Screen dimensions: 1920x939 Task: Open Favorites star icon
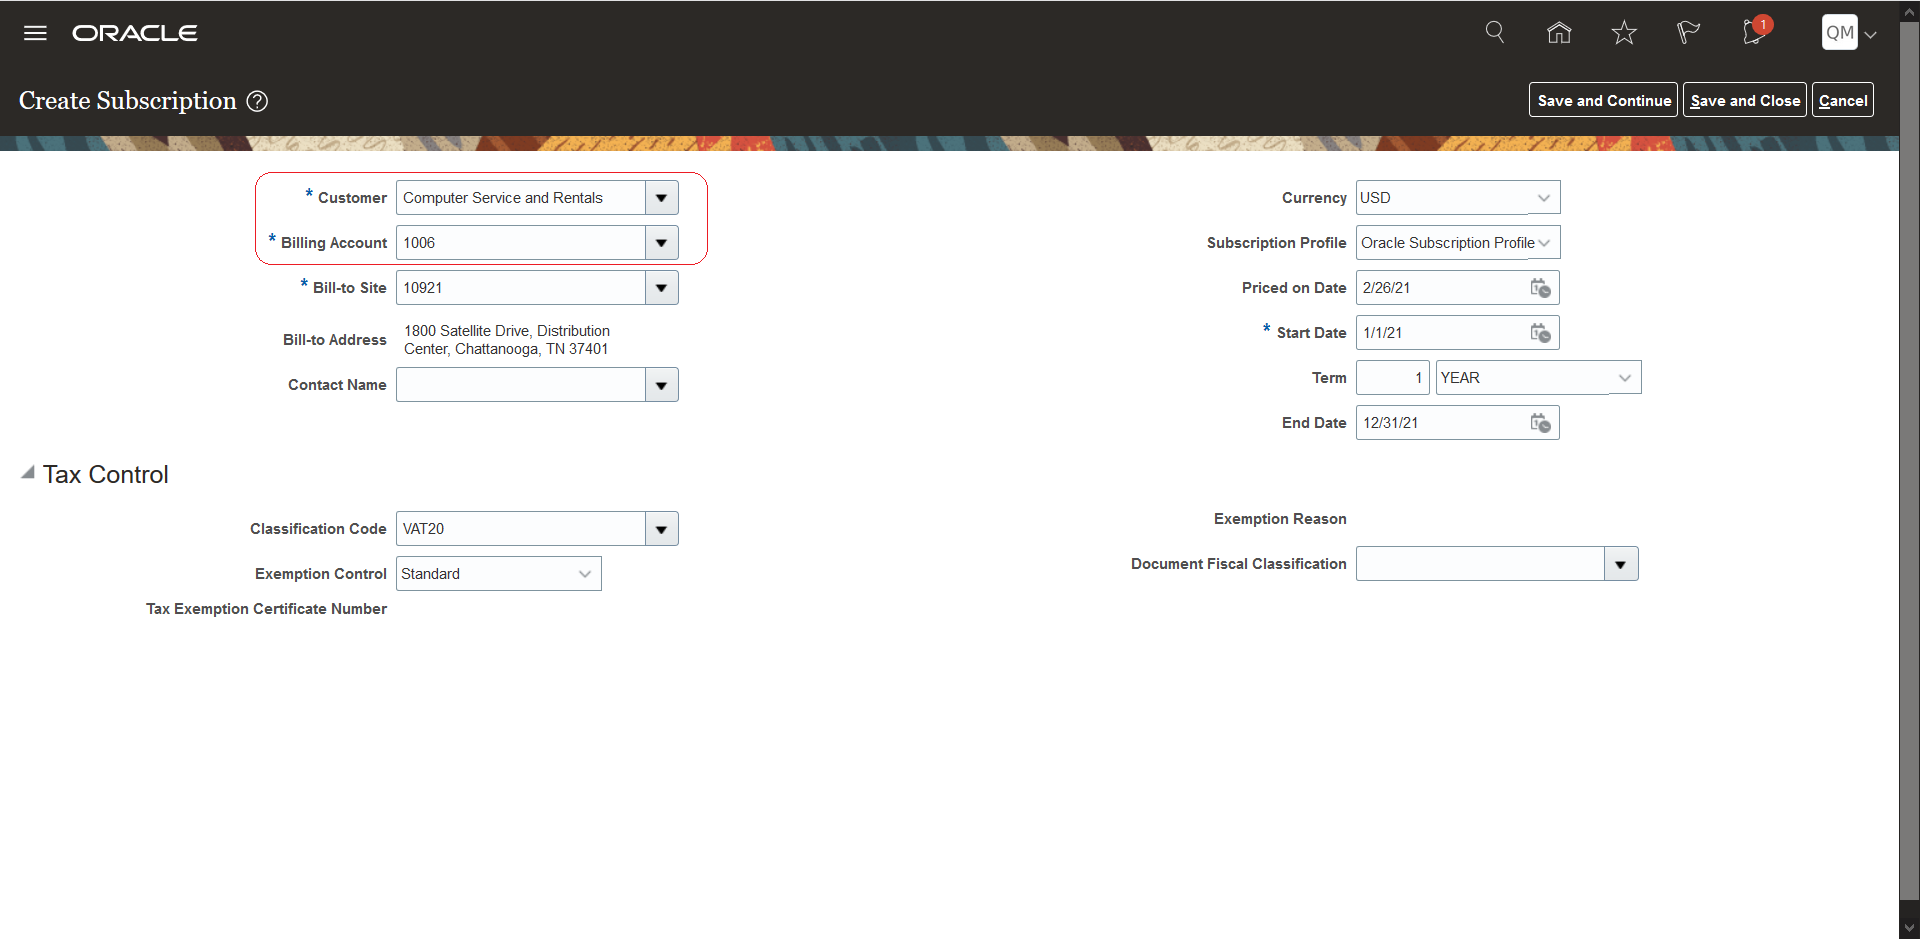(x=1624, y=33)
